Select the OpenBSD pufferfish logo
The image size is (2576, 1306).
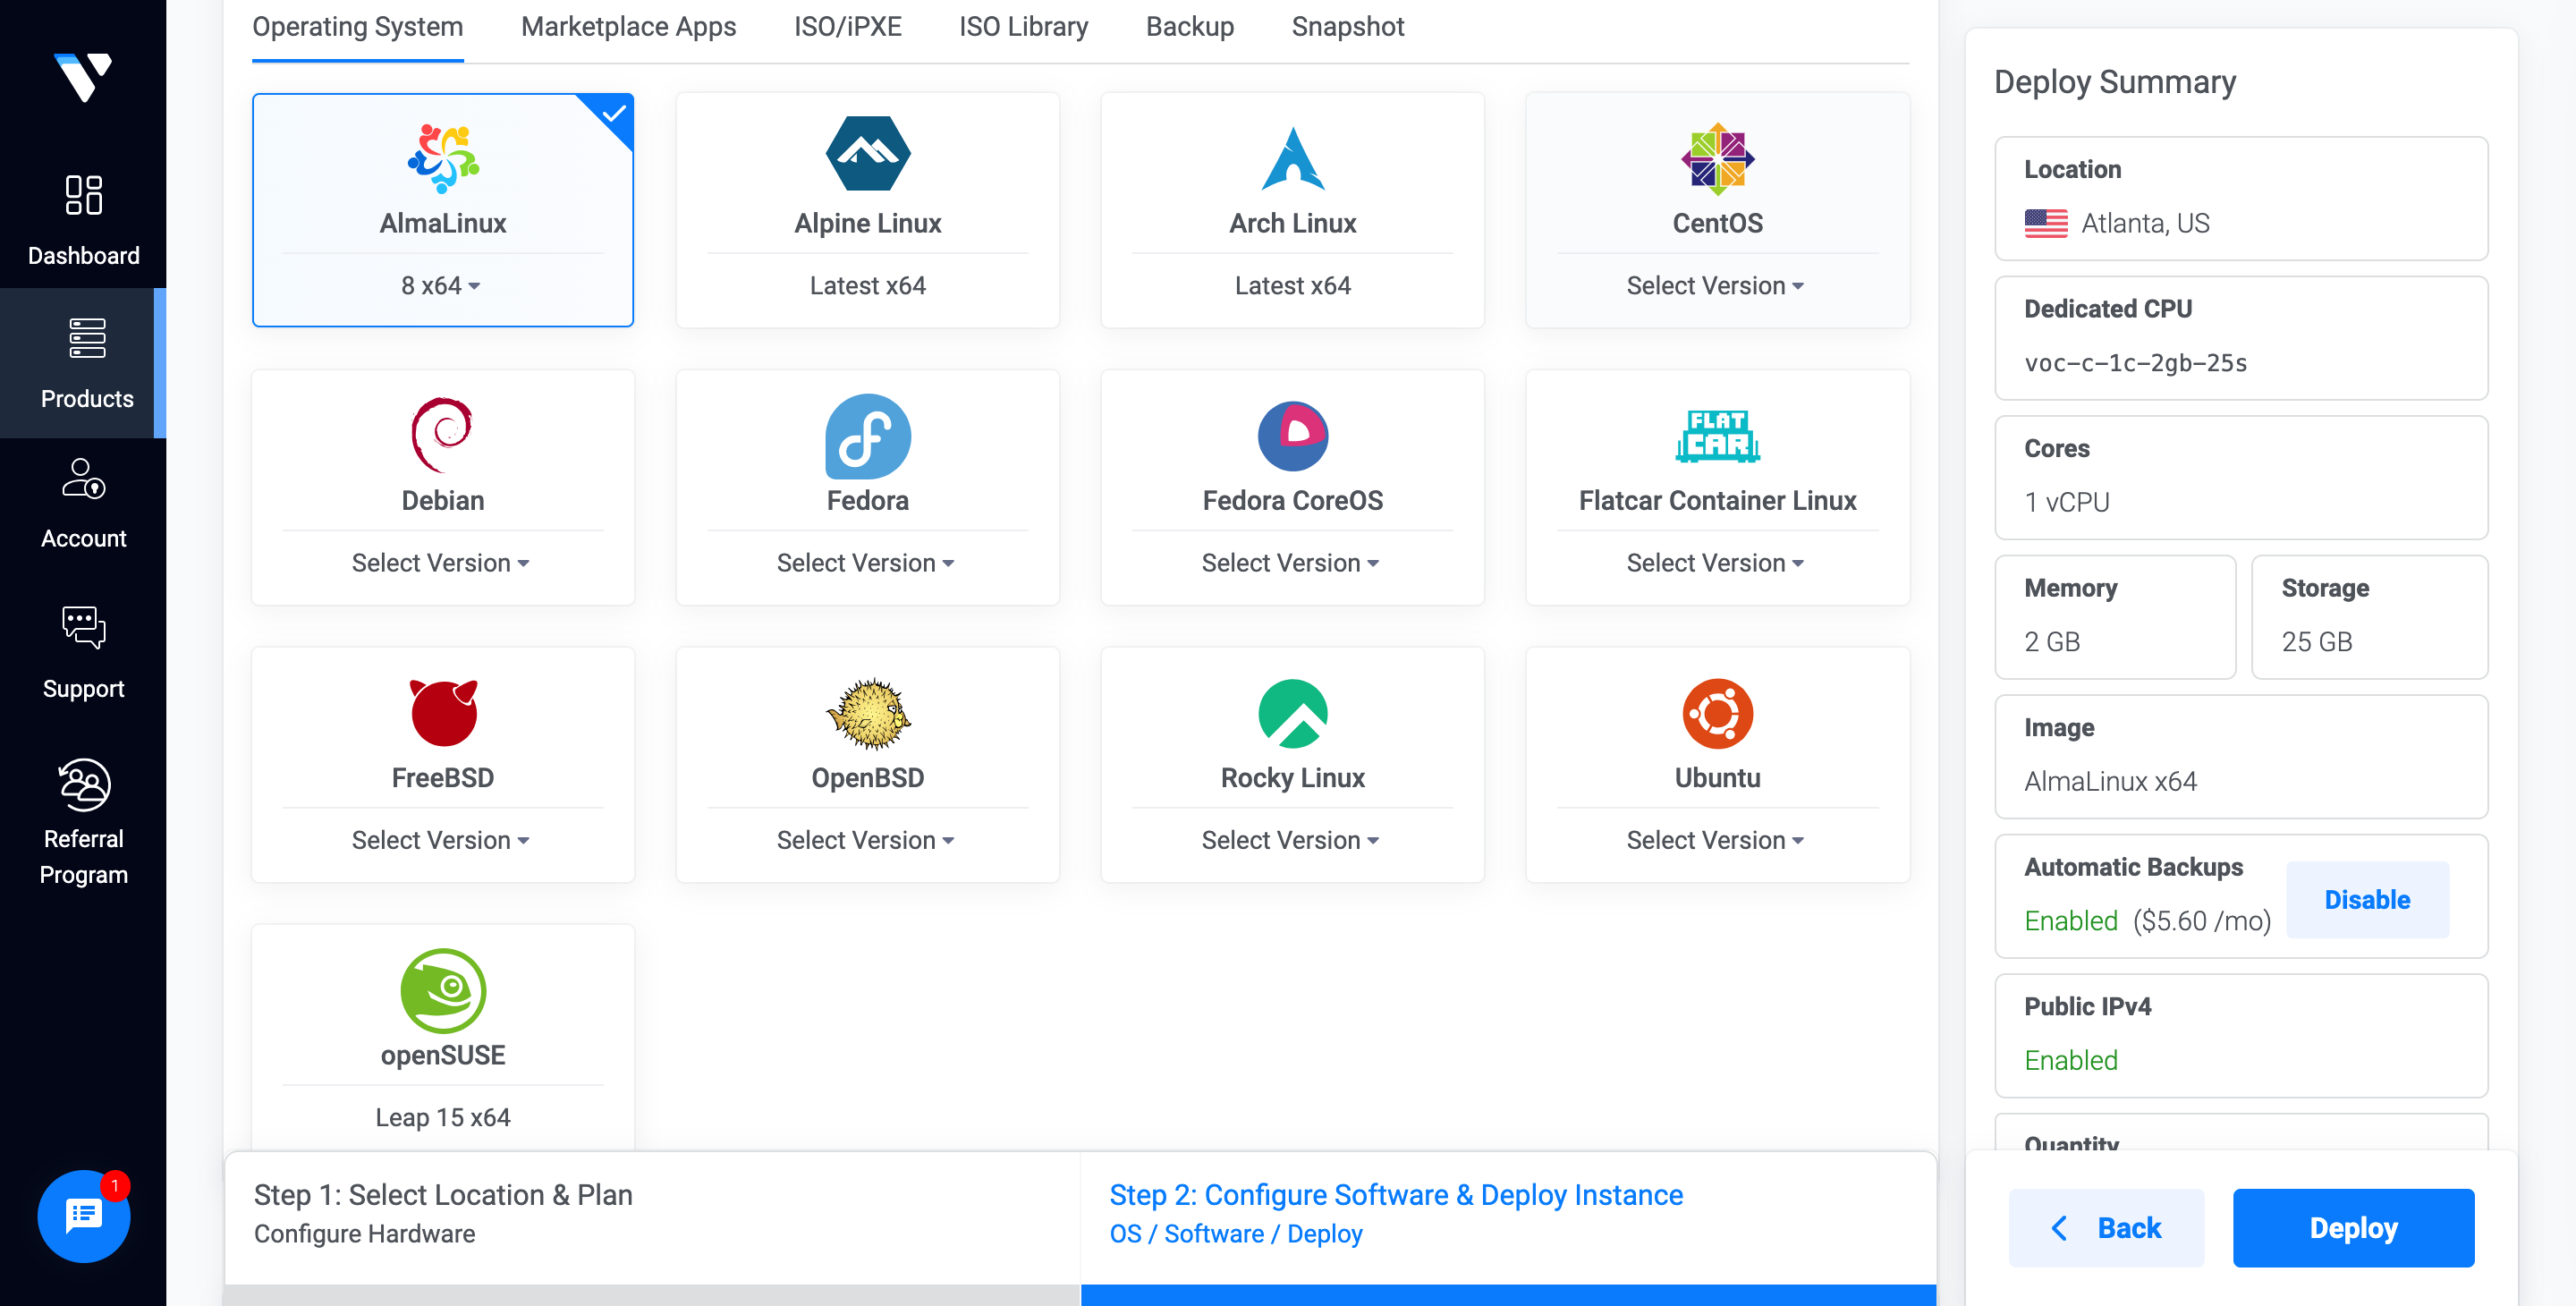[x=868, y=713]
